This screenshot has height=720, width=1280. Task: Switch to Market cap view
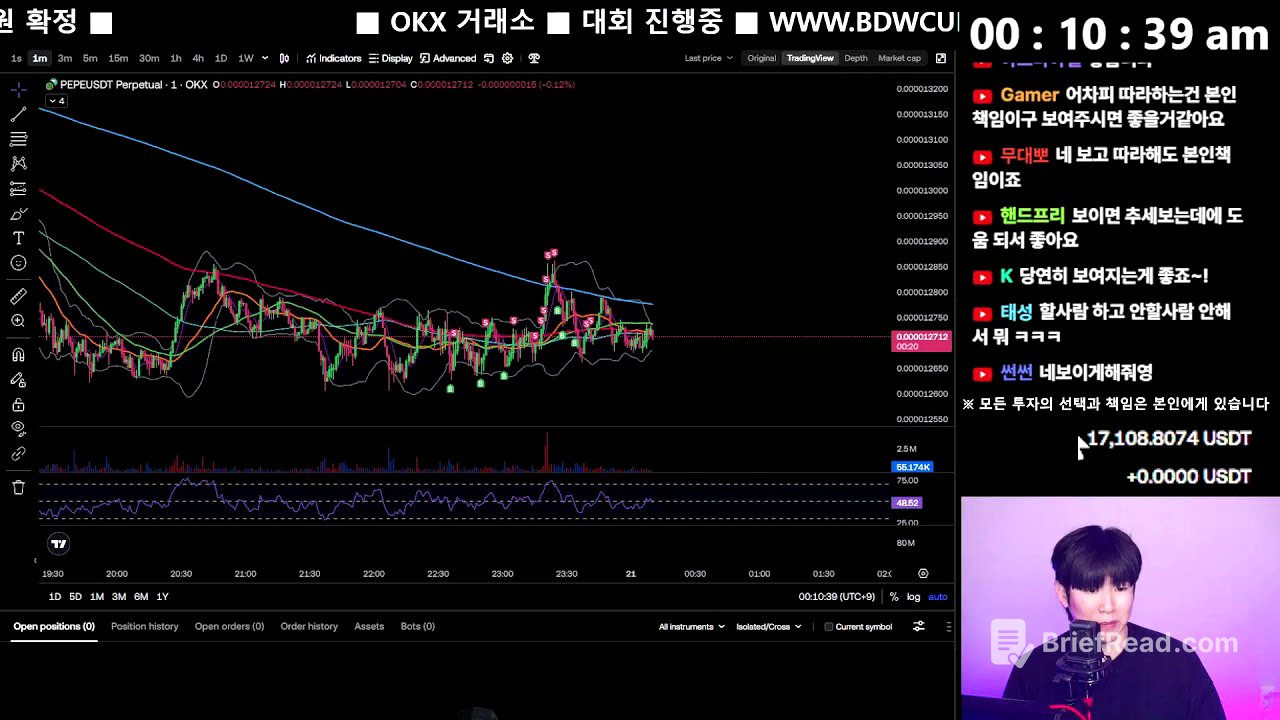pos(899,58)
